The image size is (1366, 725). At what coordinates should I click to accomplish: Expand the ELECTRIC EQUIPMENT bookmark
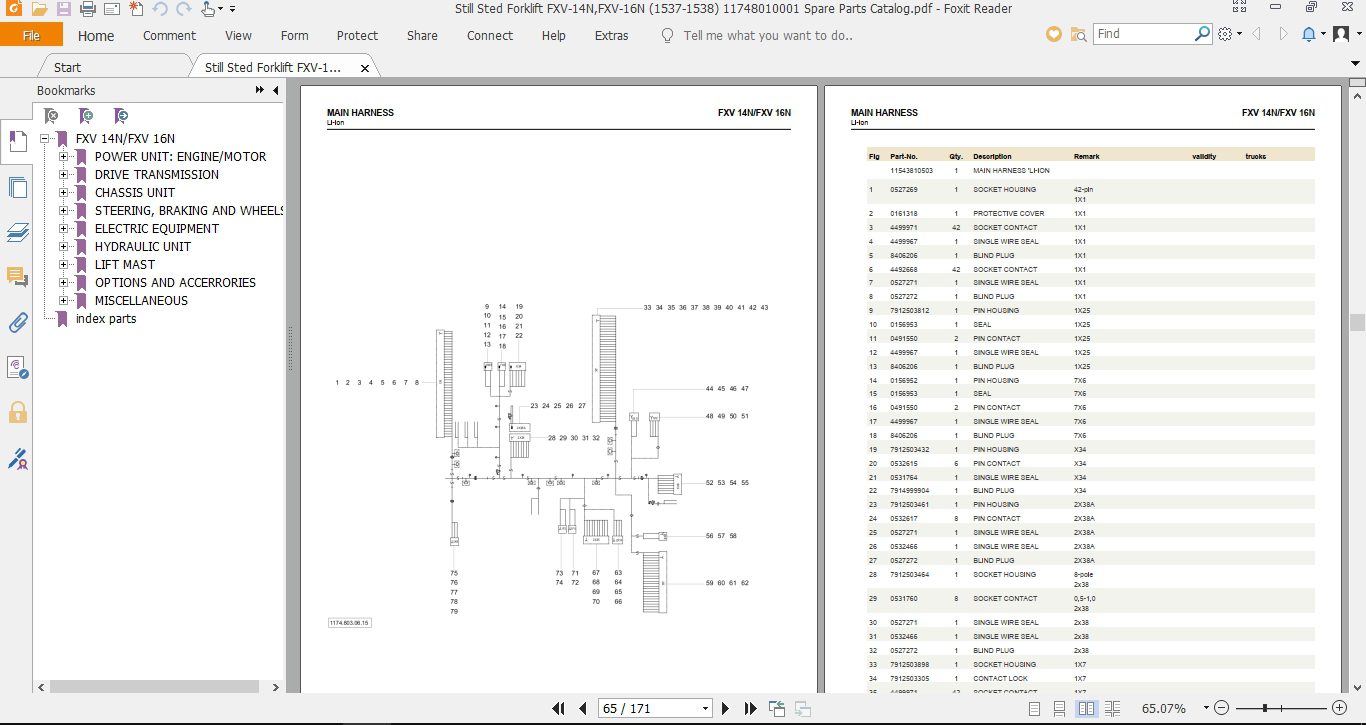click(63, 229)
